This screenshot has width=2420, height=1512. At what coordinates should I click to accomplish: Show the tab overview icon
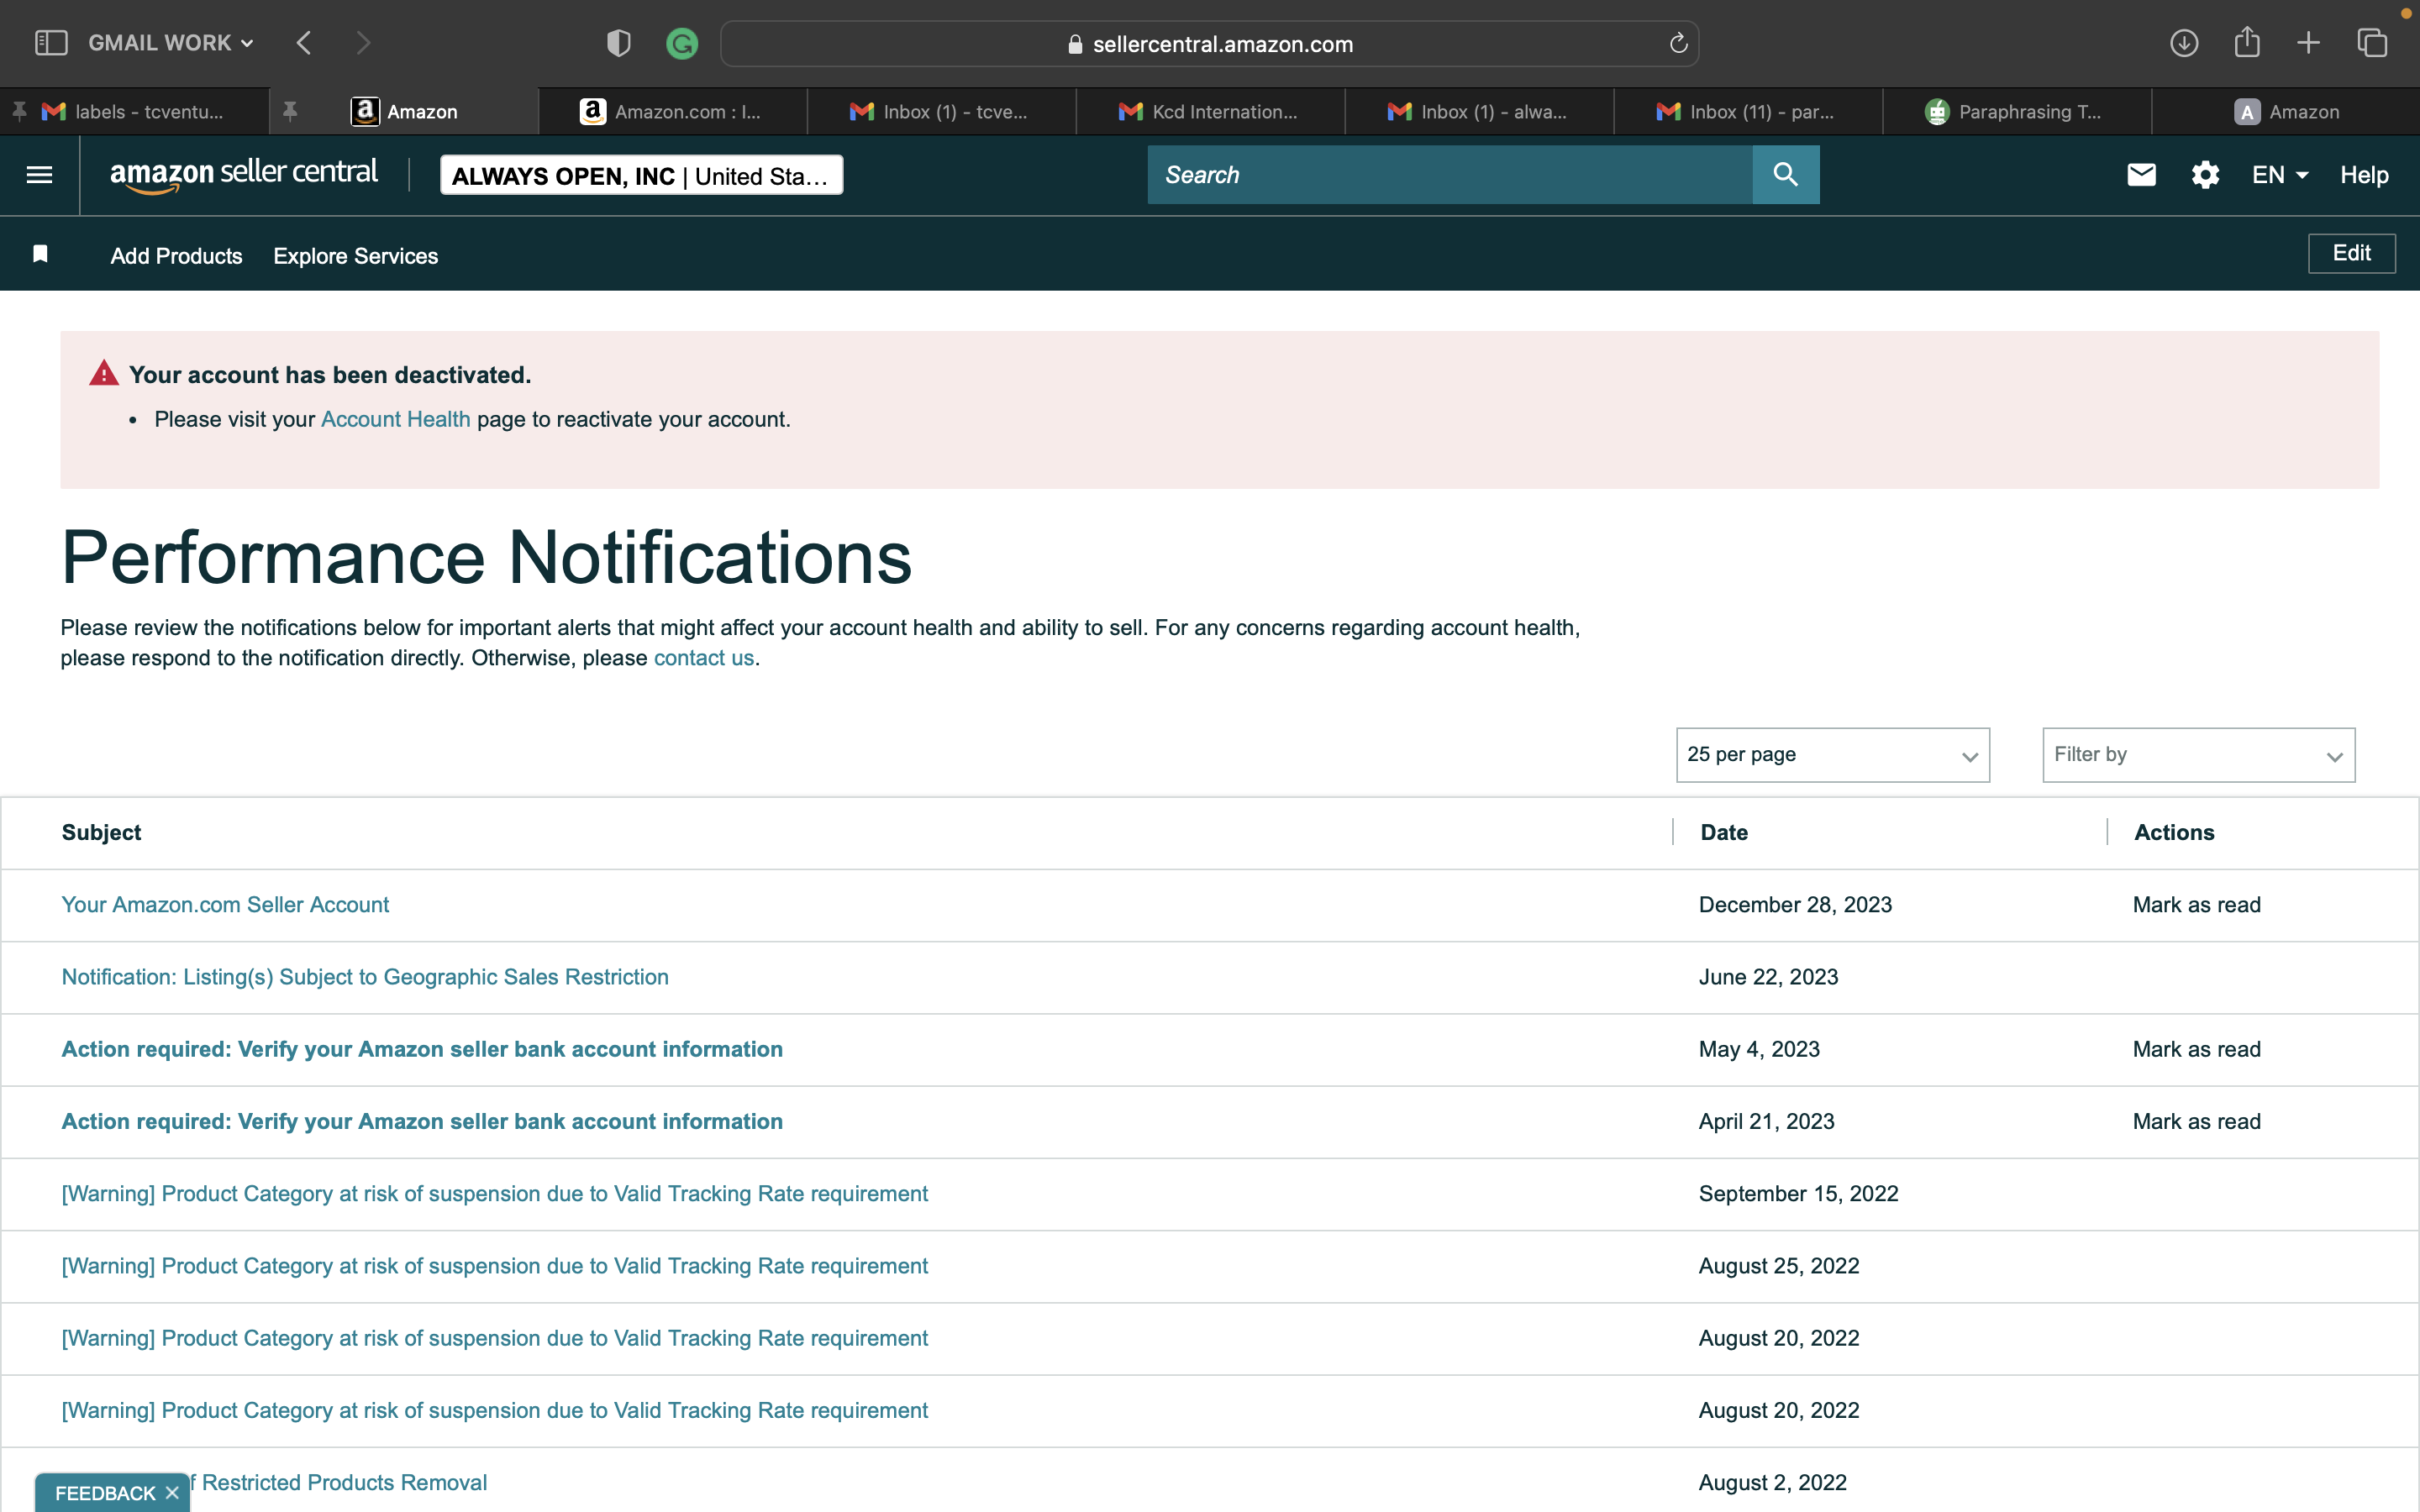tap(2372, 43)
